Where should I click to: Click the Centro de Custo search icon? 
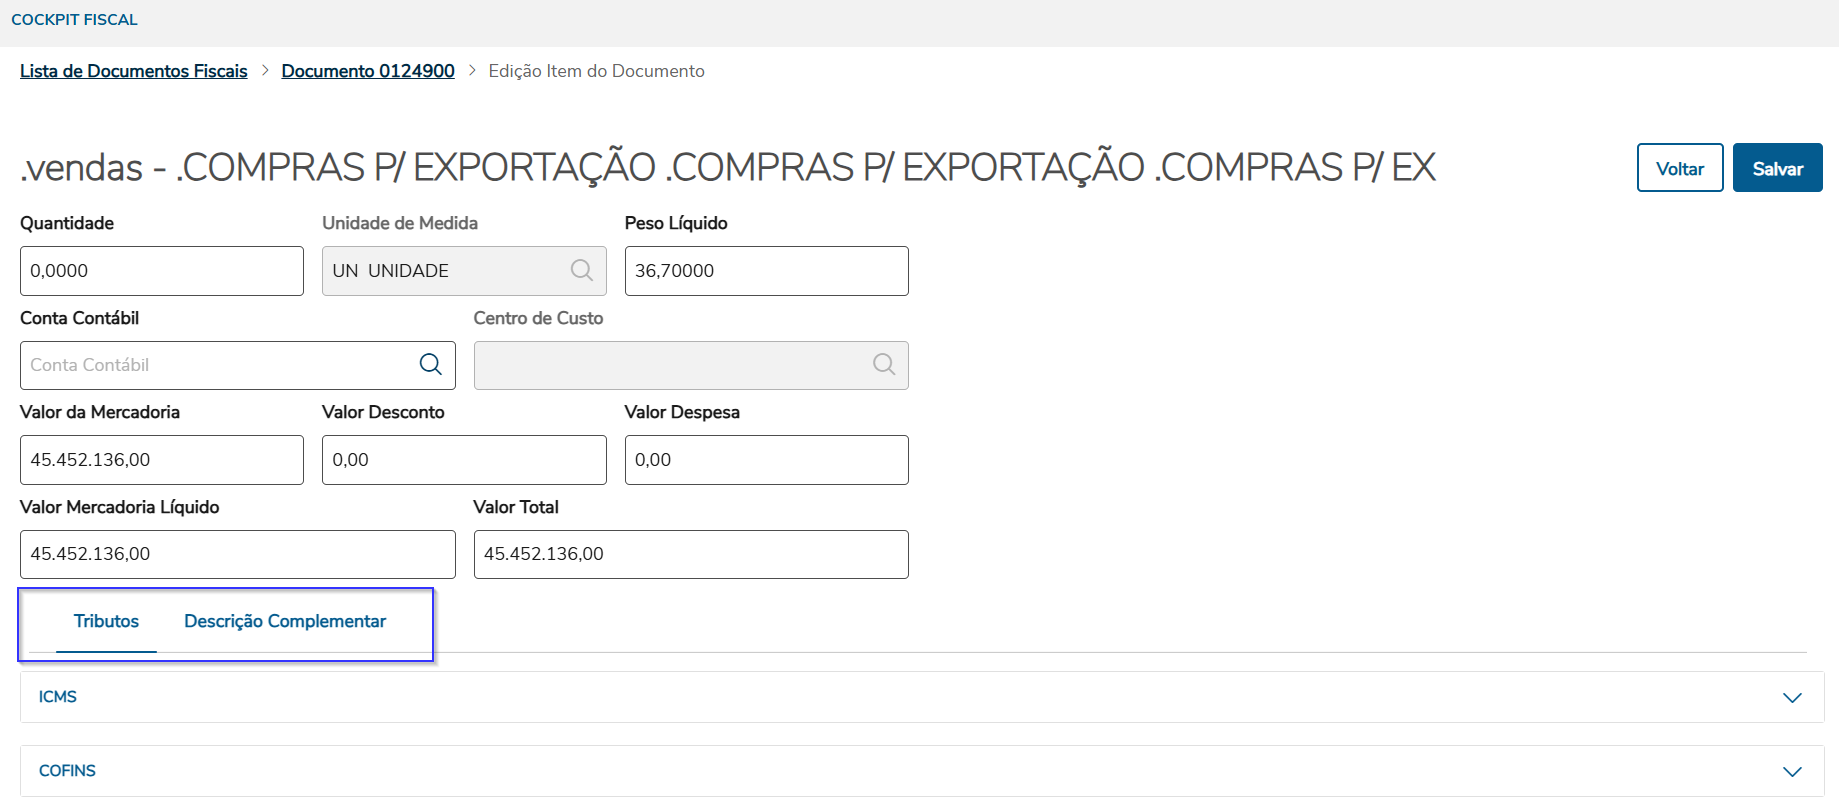[x=884, y=365]
